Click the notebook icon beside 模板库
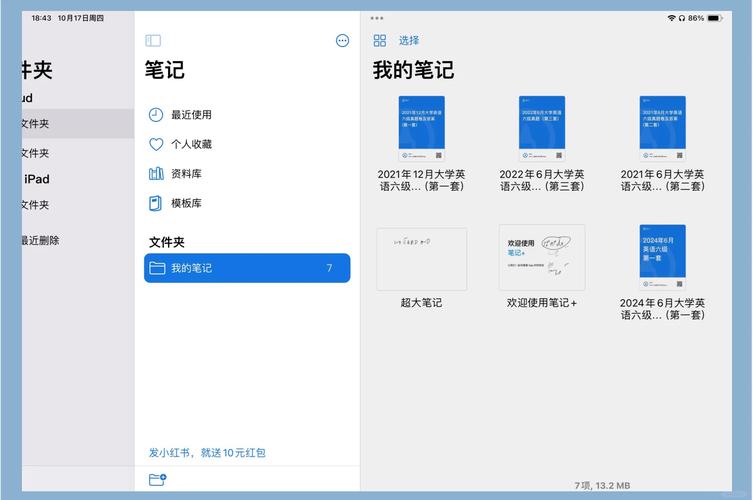The width and height of the screenshot is (753, 500). pos(155,203)
